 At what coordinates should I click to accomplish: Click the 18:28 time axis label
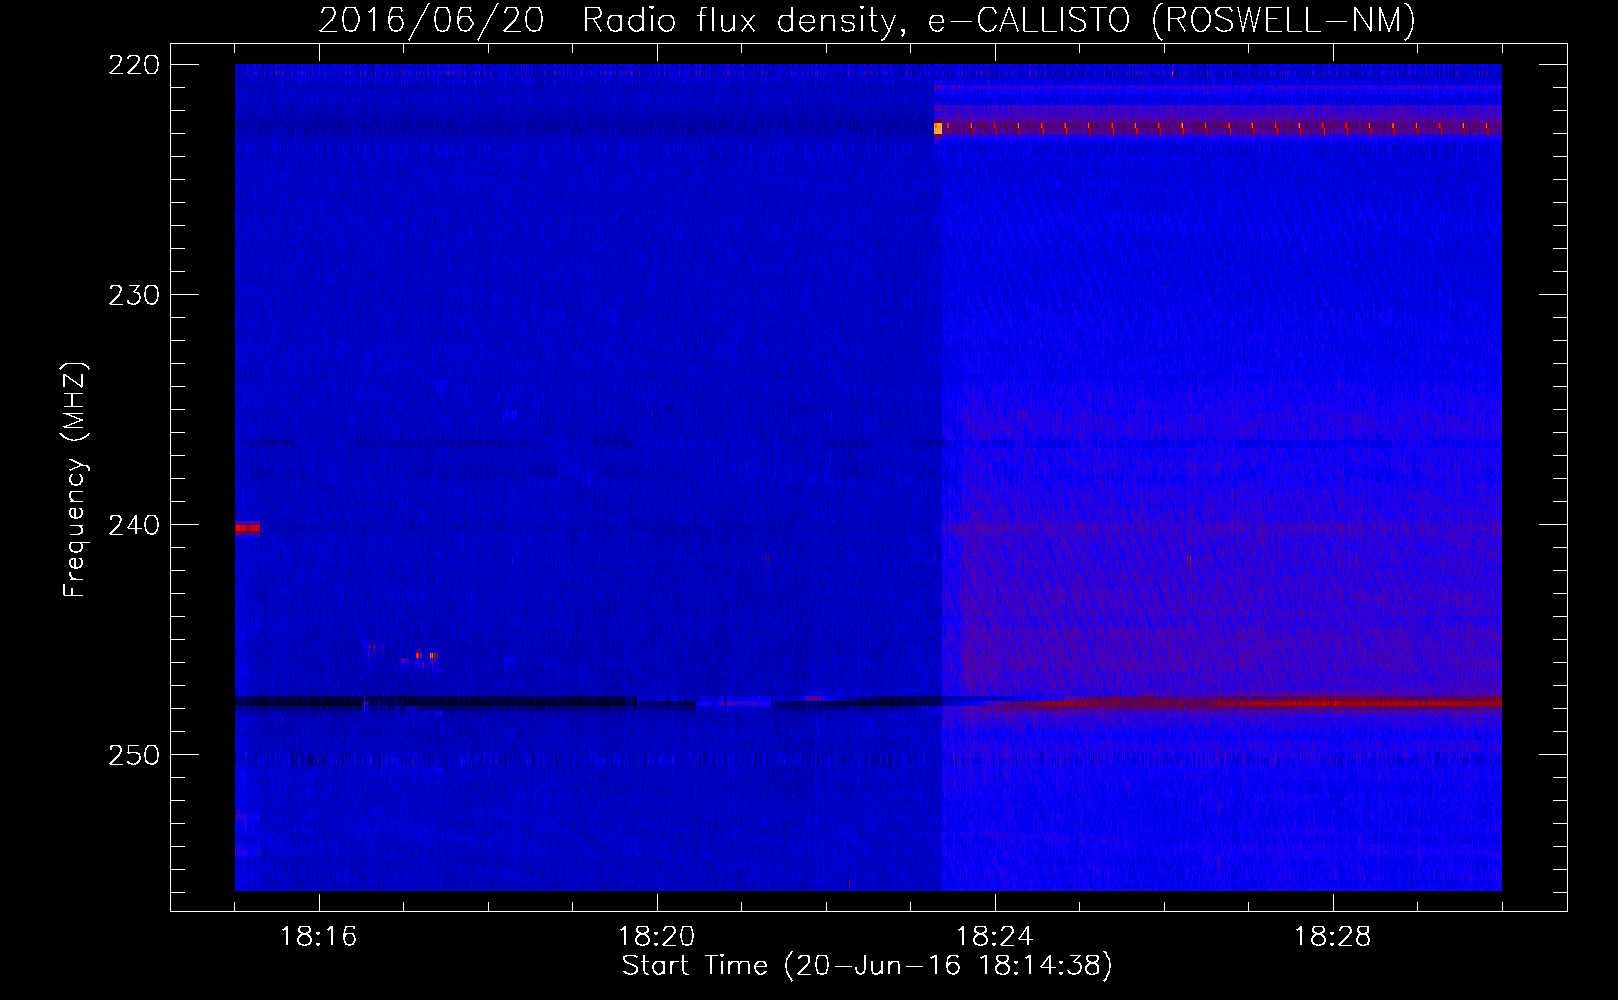pyautogui.click(x=1333, y=937)
